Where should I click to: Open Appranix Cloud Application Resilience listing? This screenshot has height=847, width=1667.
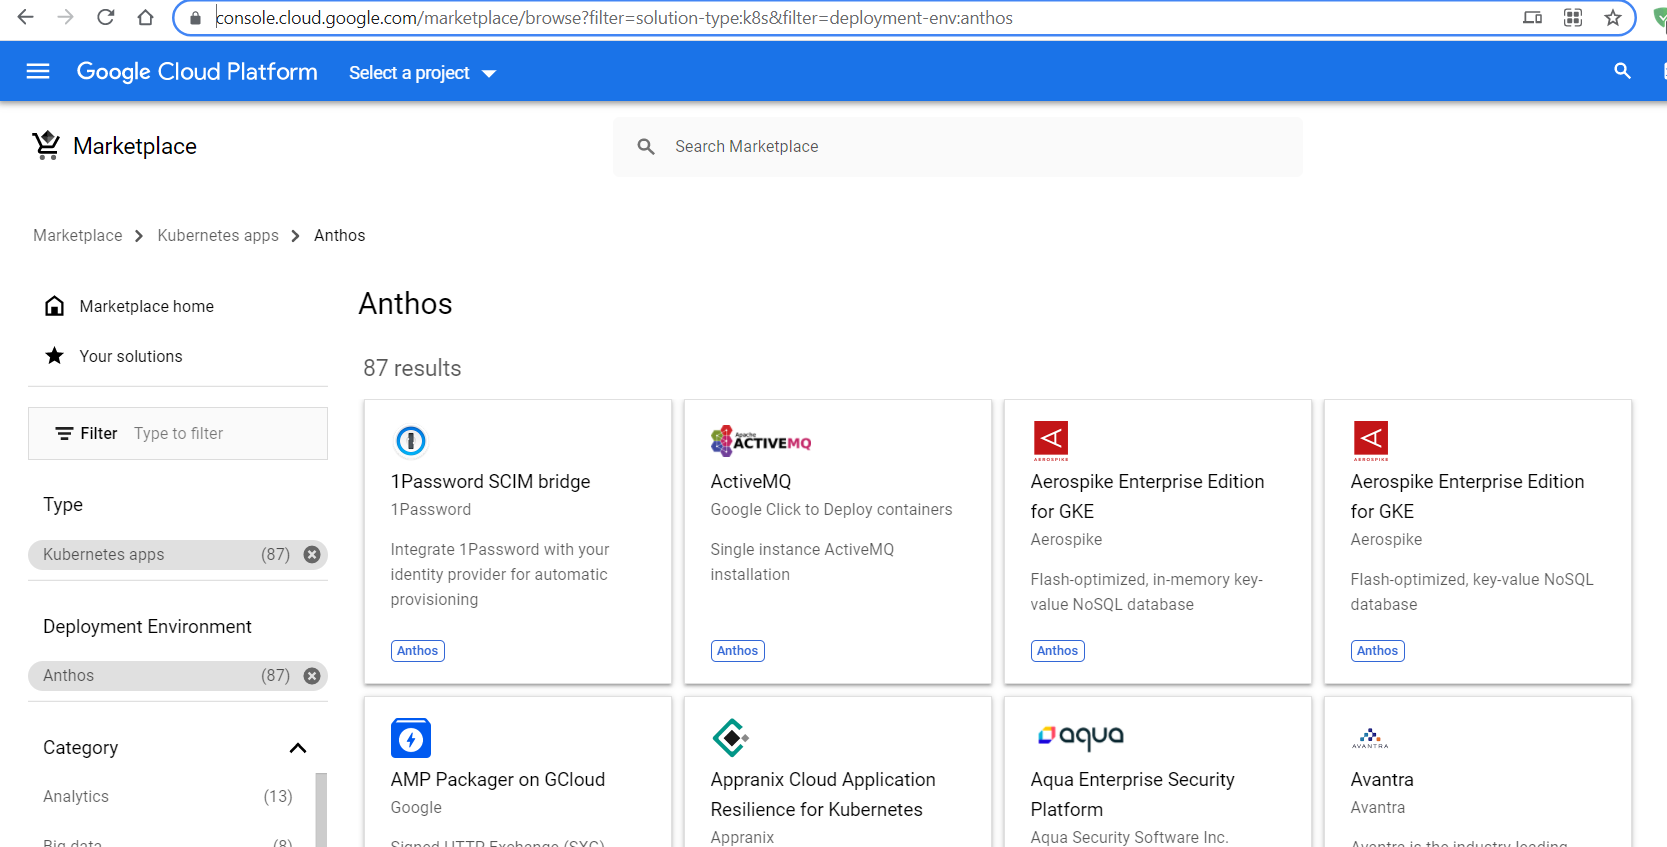[823, 794]
